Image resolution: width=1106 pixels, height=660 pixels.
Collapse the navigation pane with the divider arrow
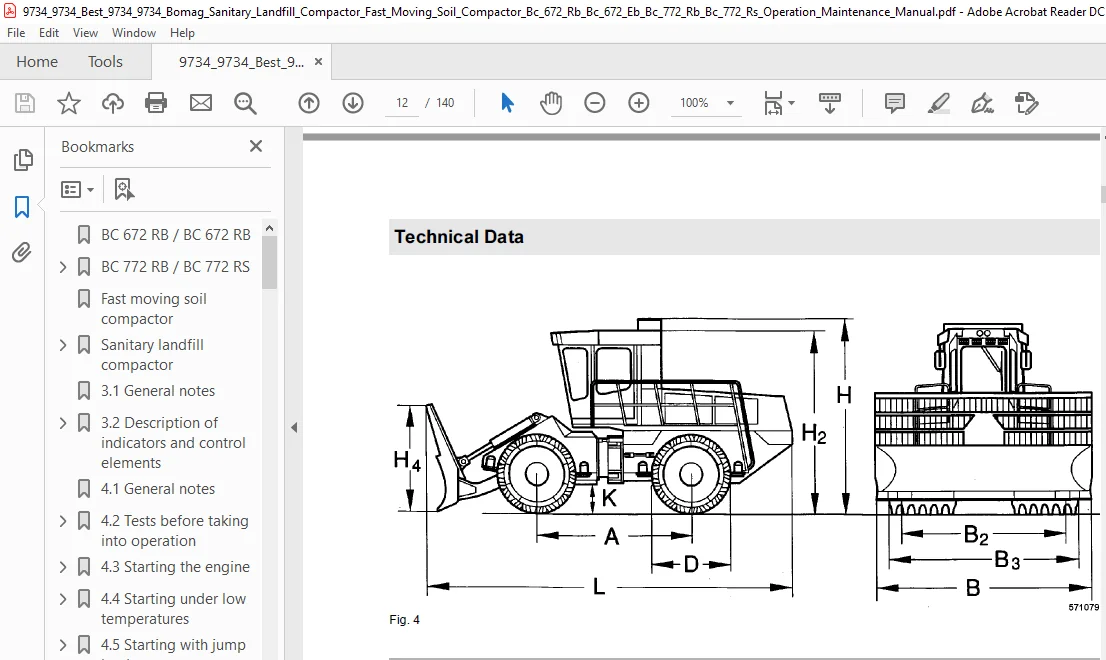294,427
